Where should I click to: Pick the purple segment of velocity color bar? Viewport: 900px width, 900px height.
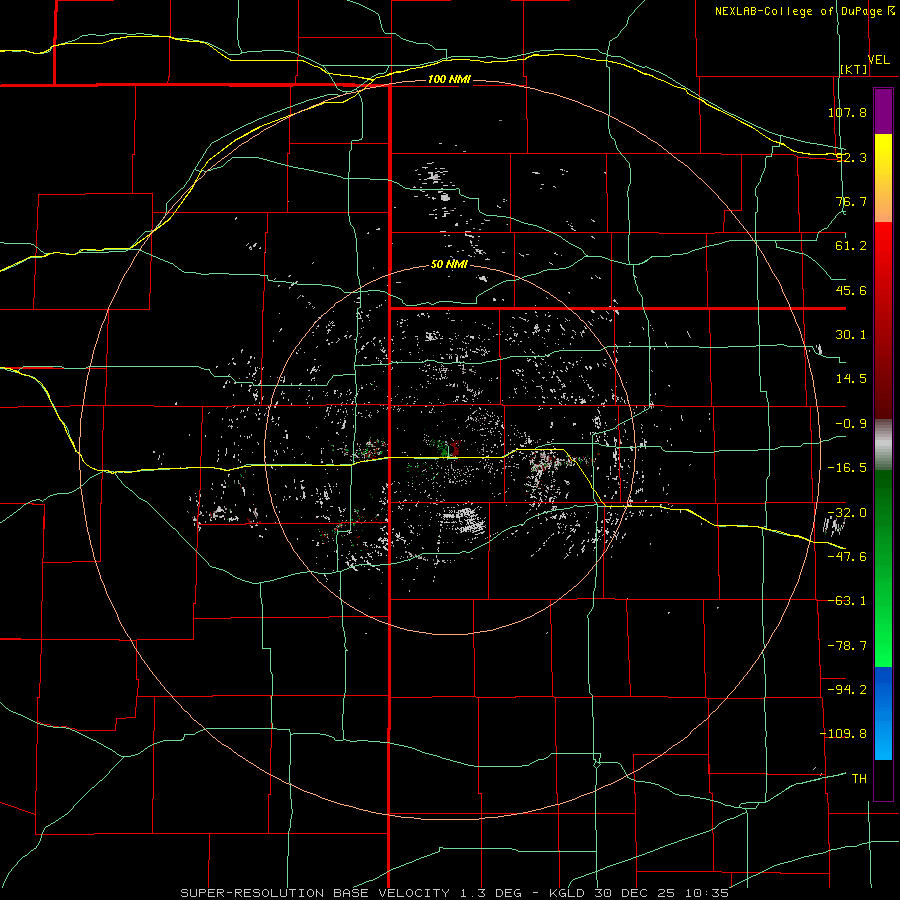click(x=883, y=111)
